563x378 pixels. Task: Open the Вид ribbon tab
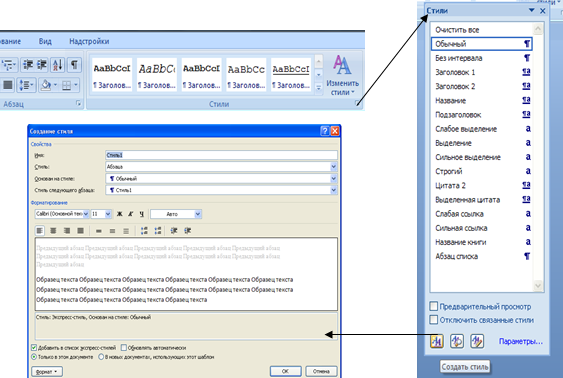pyautogui.click(x=45, y=41)
